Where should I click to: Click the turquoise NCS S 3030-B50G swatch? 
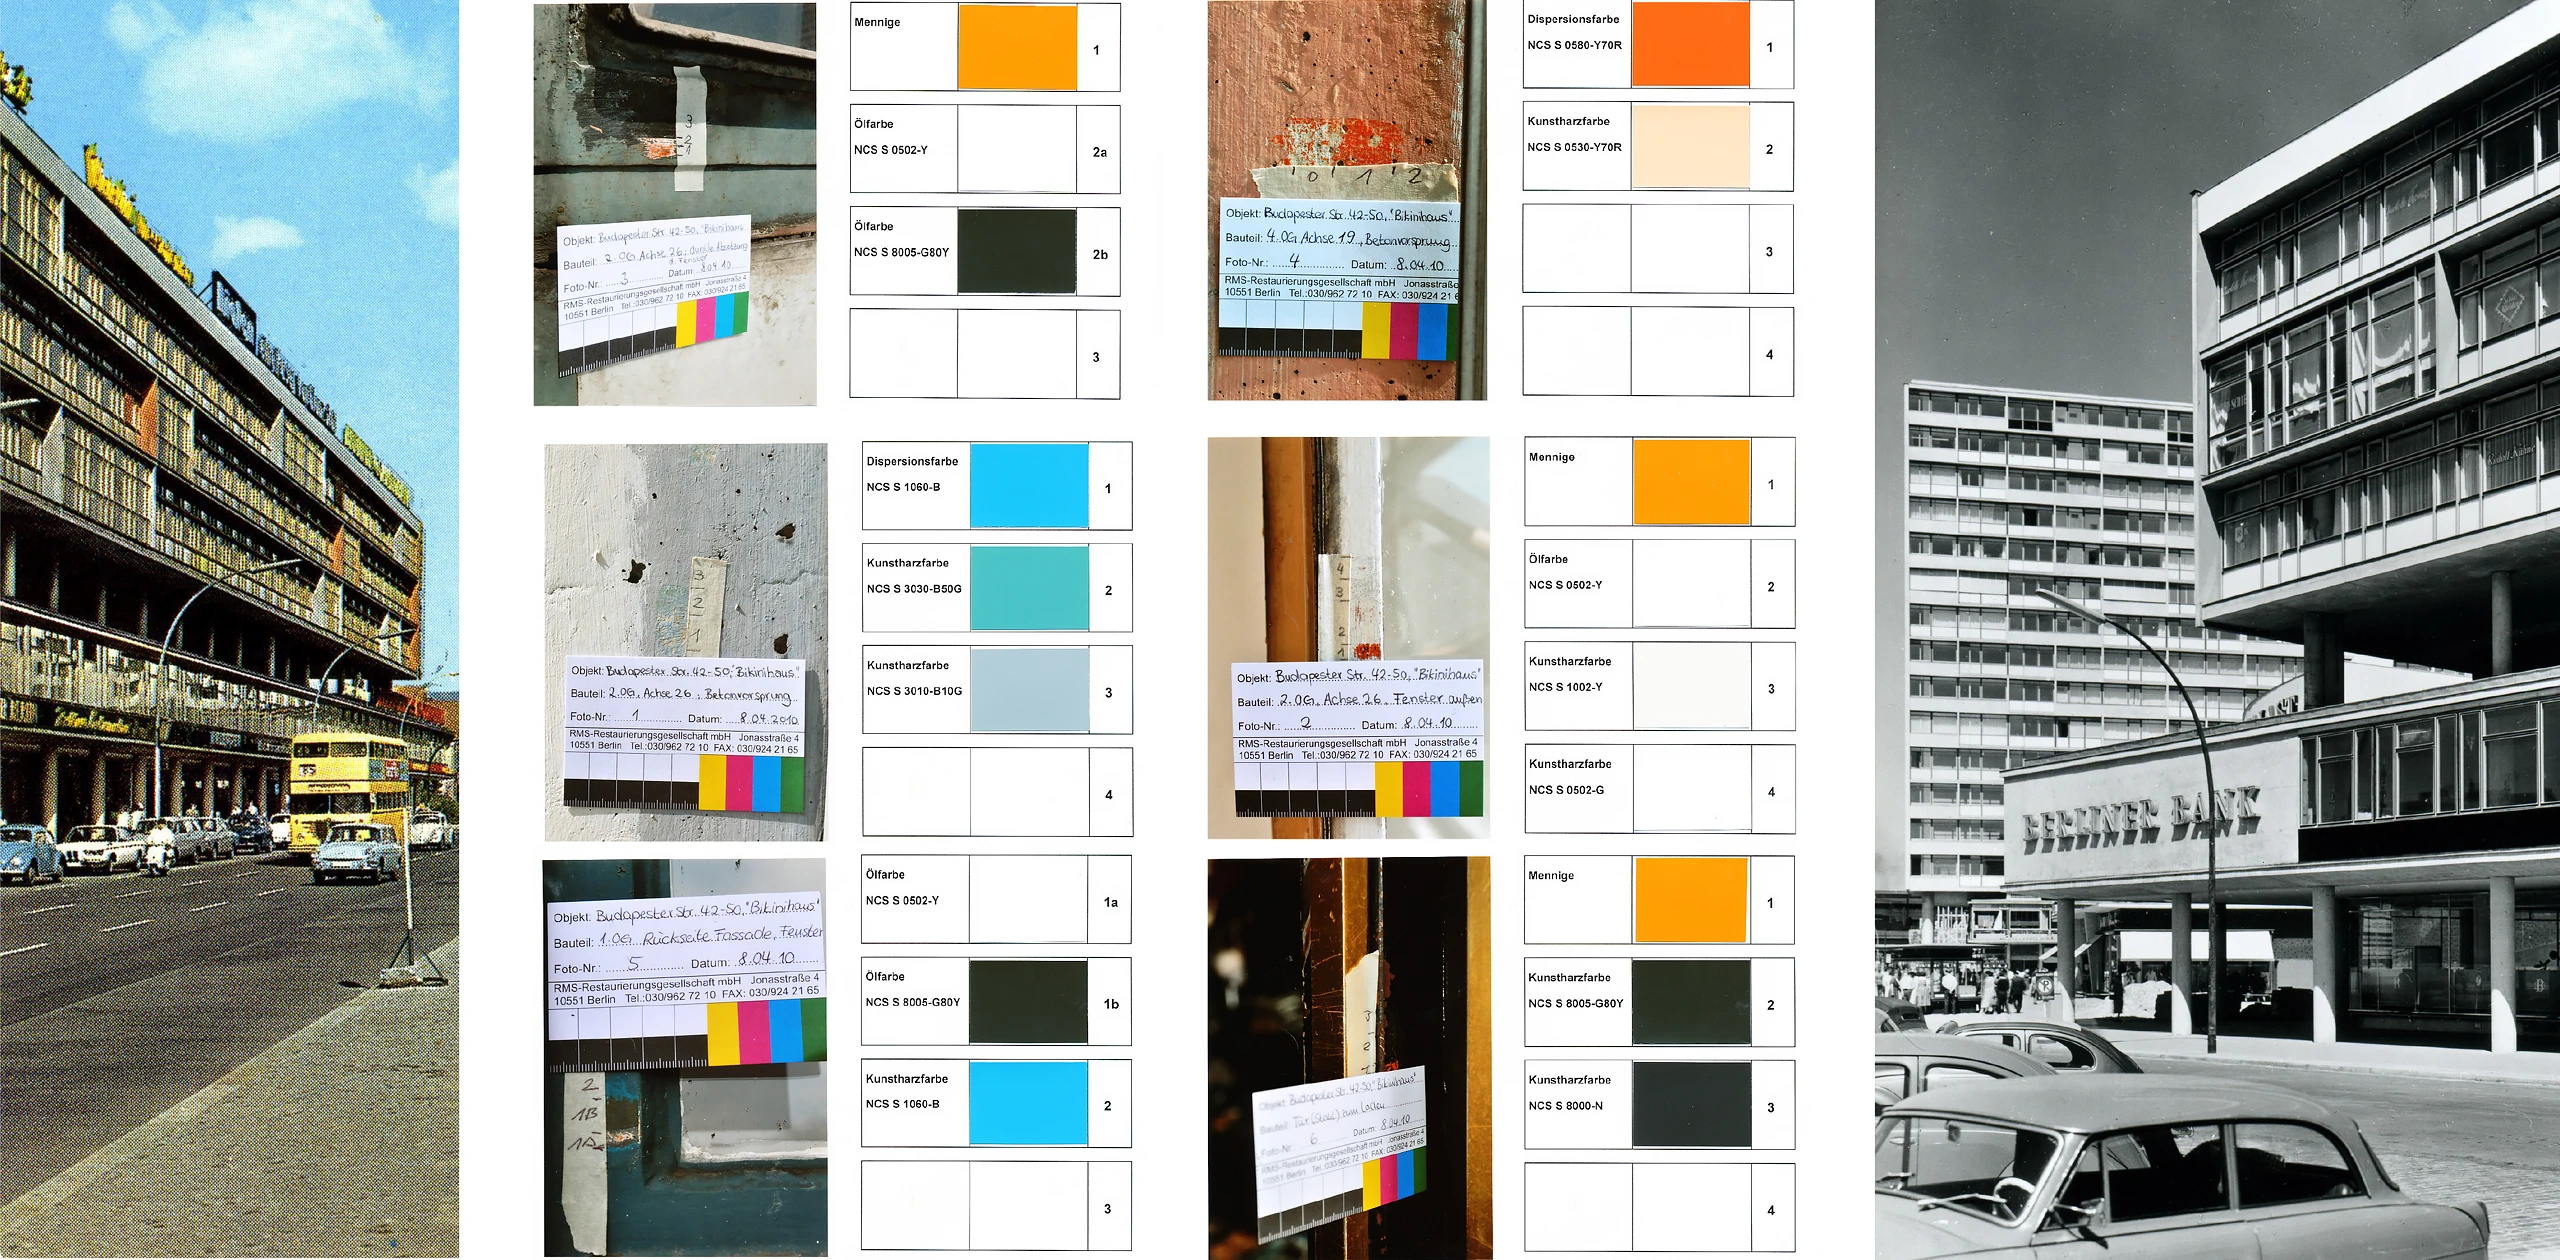coord(1028,588)
